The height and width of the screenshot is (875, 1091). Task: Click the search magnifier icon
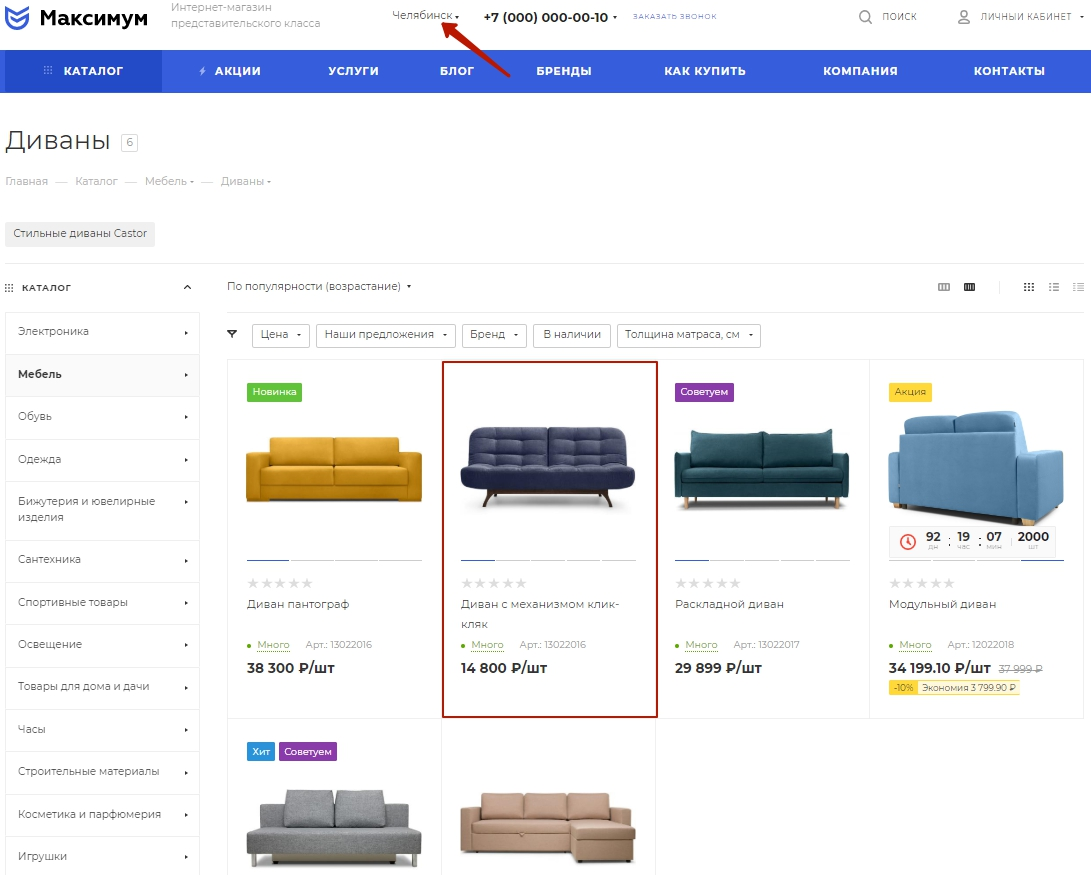pyautogui.click(x=865, y=17)
